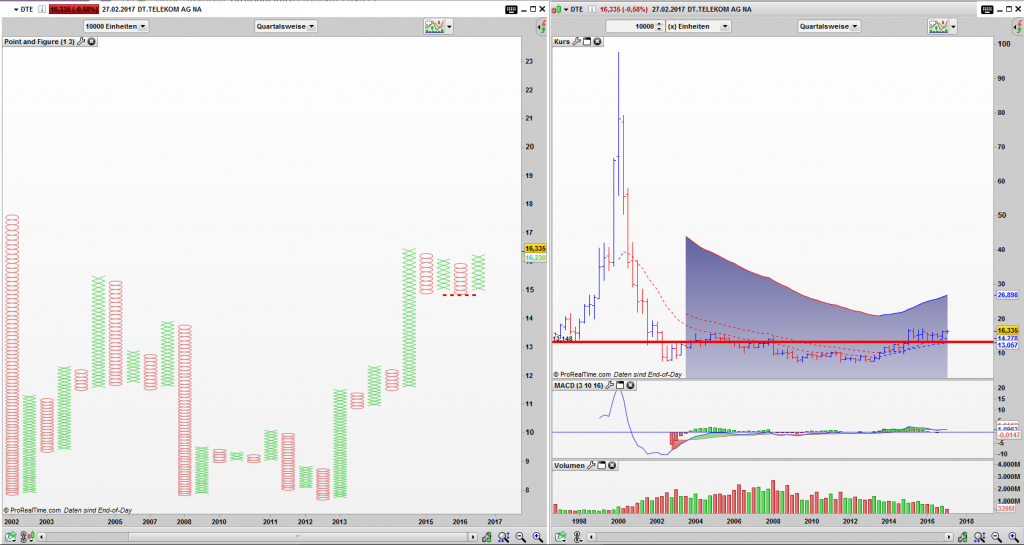Click the info icon beside DTE, right chart
Image resolution: width=1024 pixels, height=545 pixels.
592,9
